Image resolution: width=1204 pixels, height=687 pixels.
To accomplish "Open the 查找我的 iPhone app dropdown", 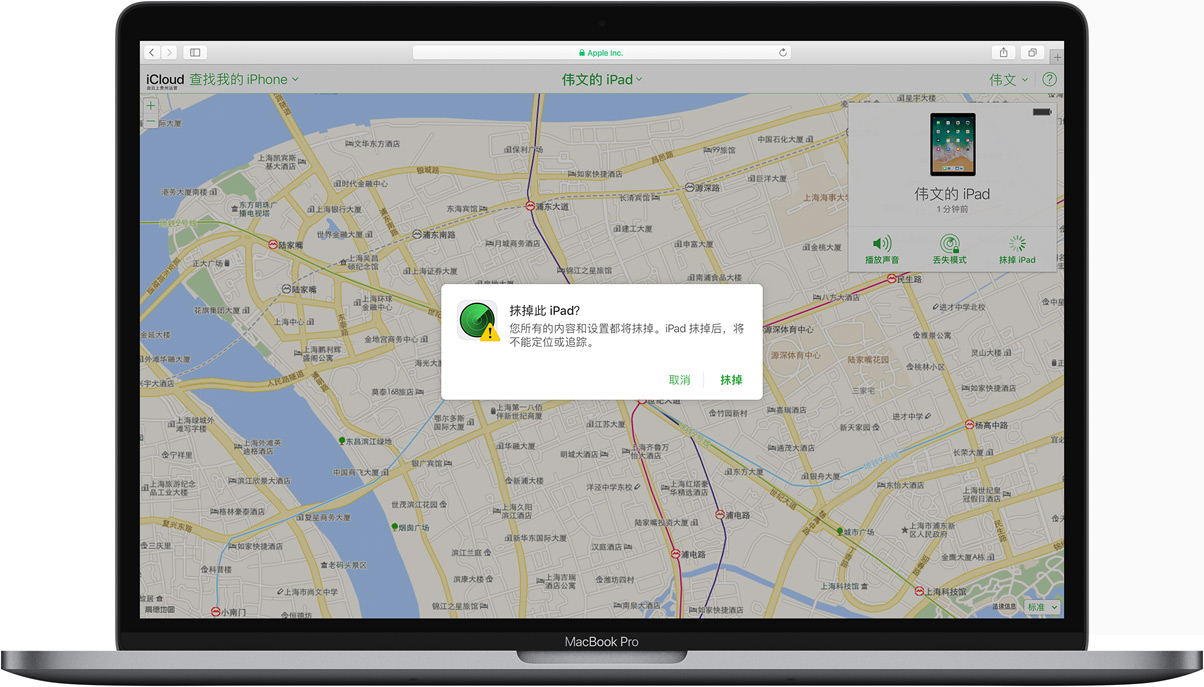I will click(244, 79).
